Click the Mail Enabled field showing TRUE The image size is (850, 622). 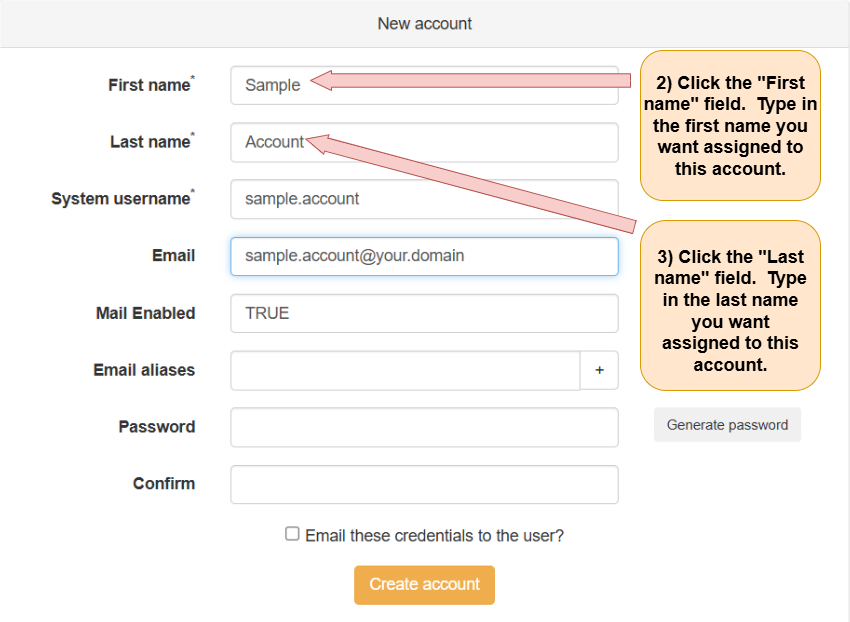coord(424,313)
